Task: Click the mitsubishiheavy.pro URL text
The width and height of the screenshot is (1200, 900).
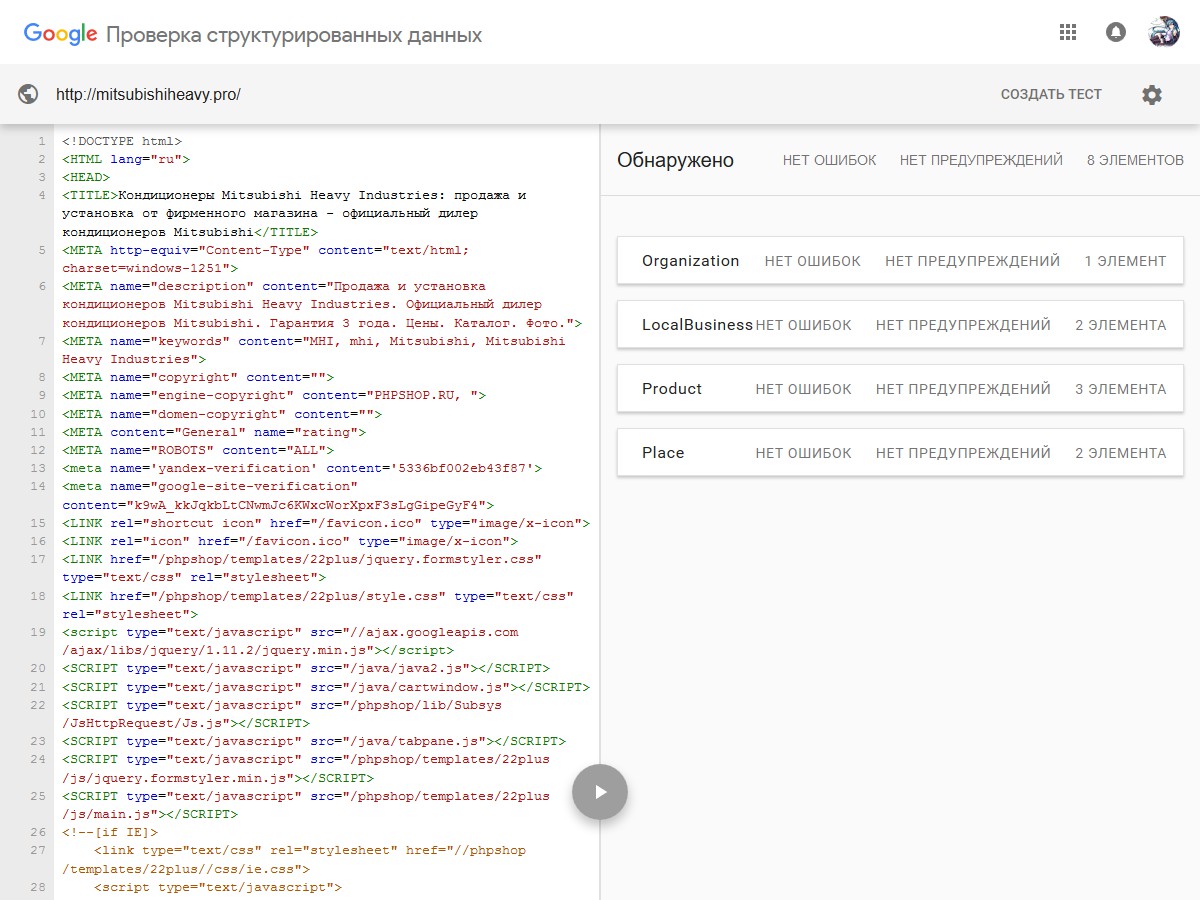Action: point(148,95)
